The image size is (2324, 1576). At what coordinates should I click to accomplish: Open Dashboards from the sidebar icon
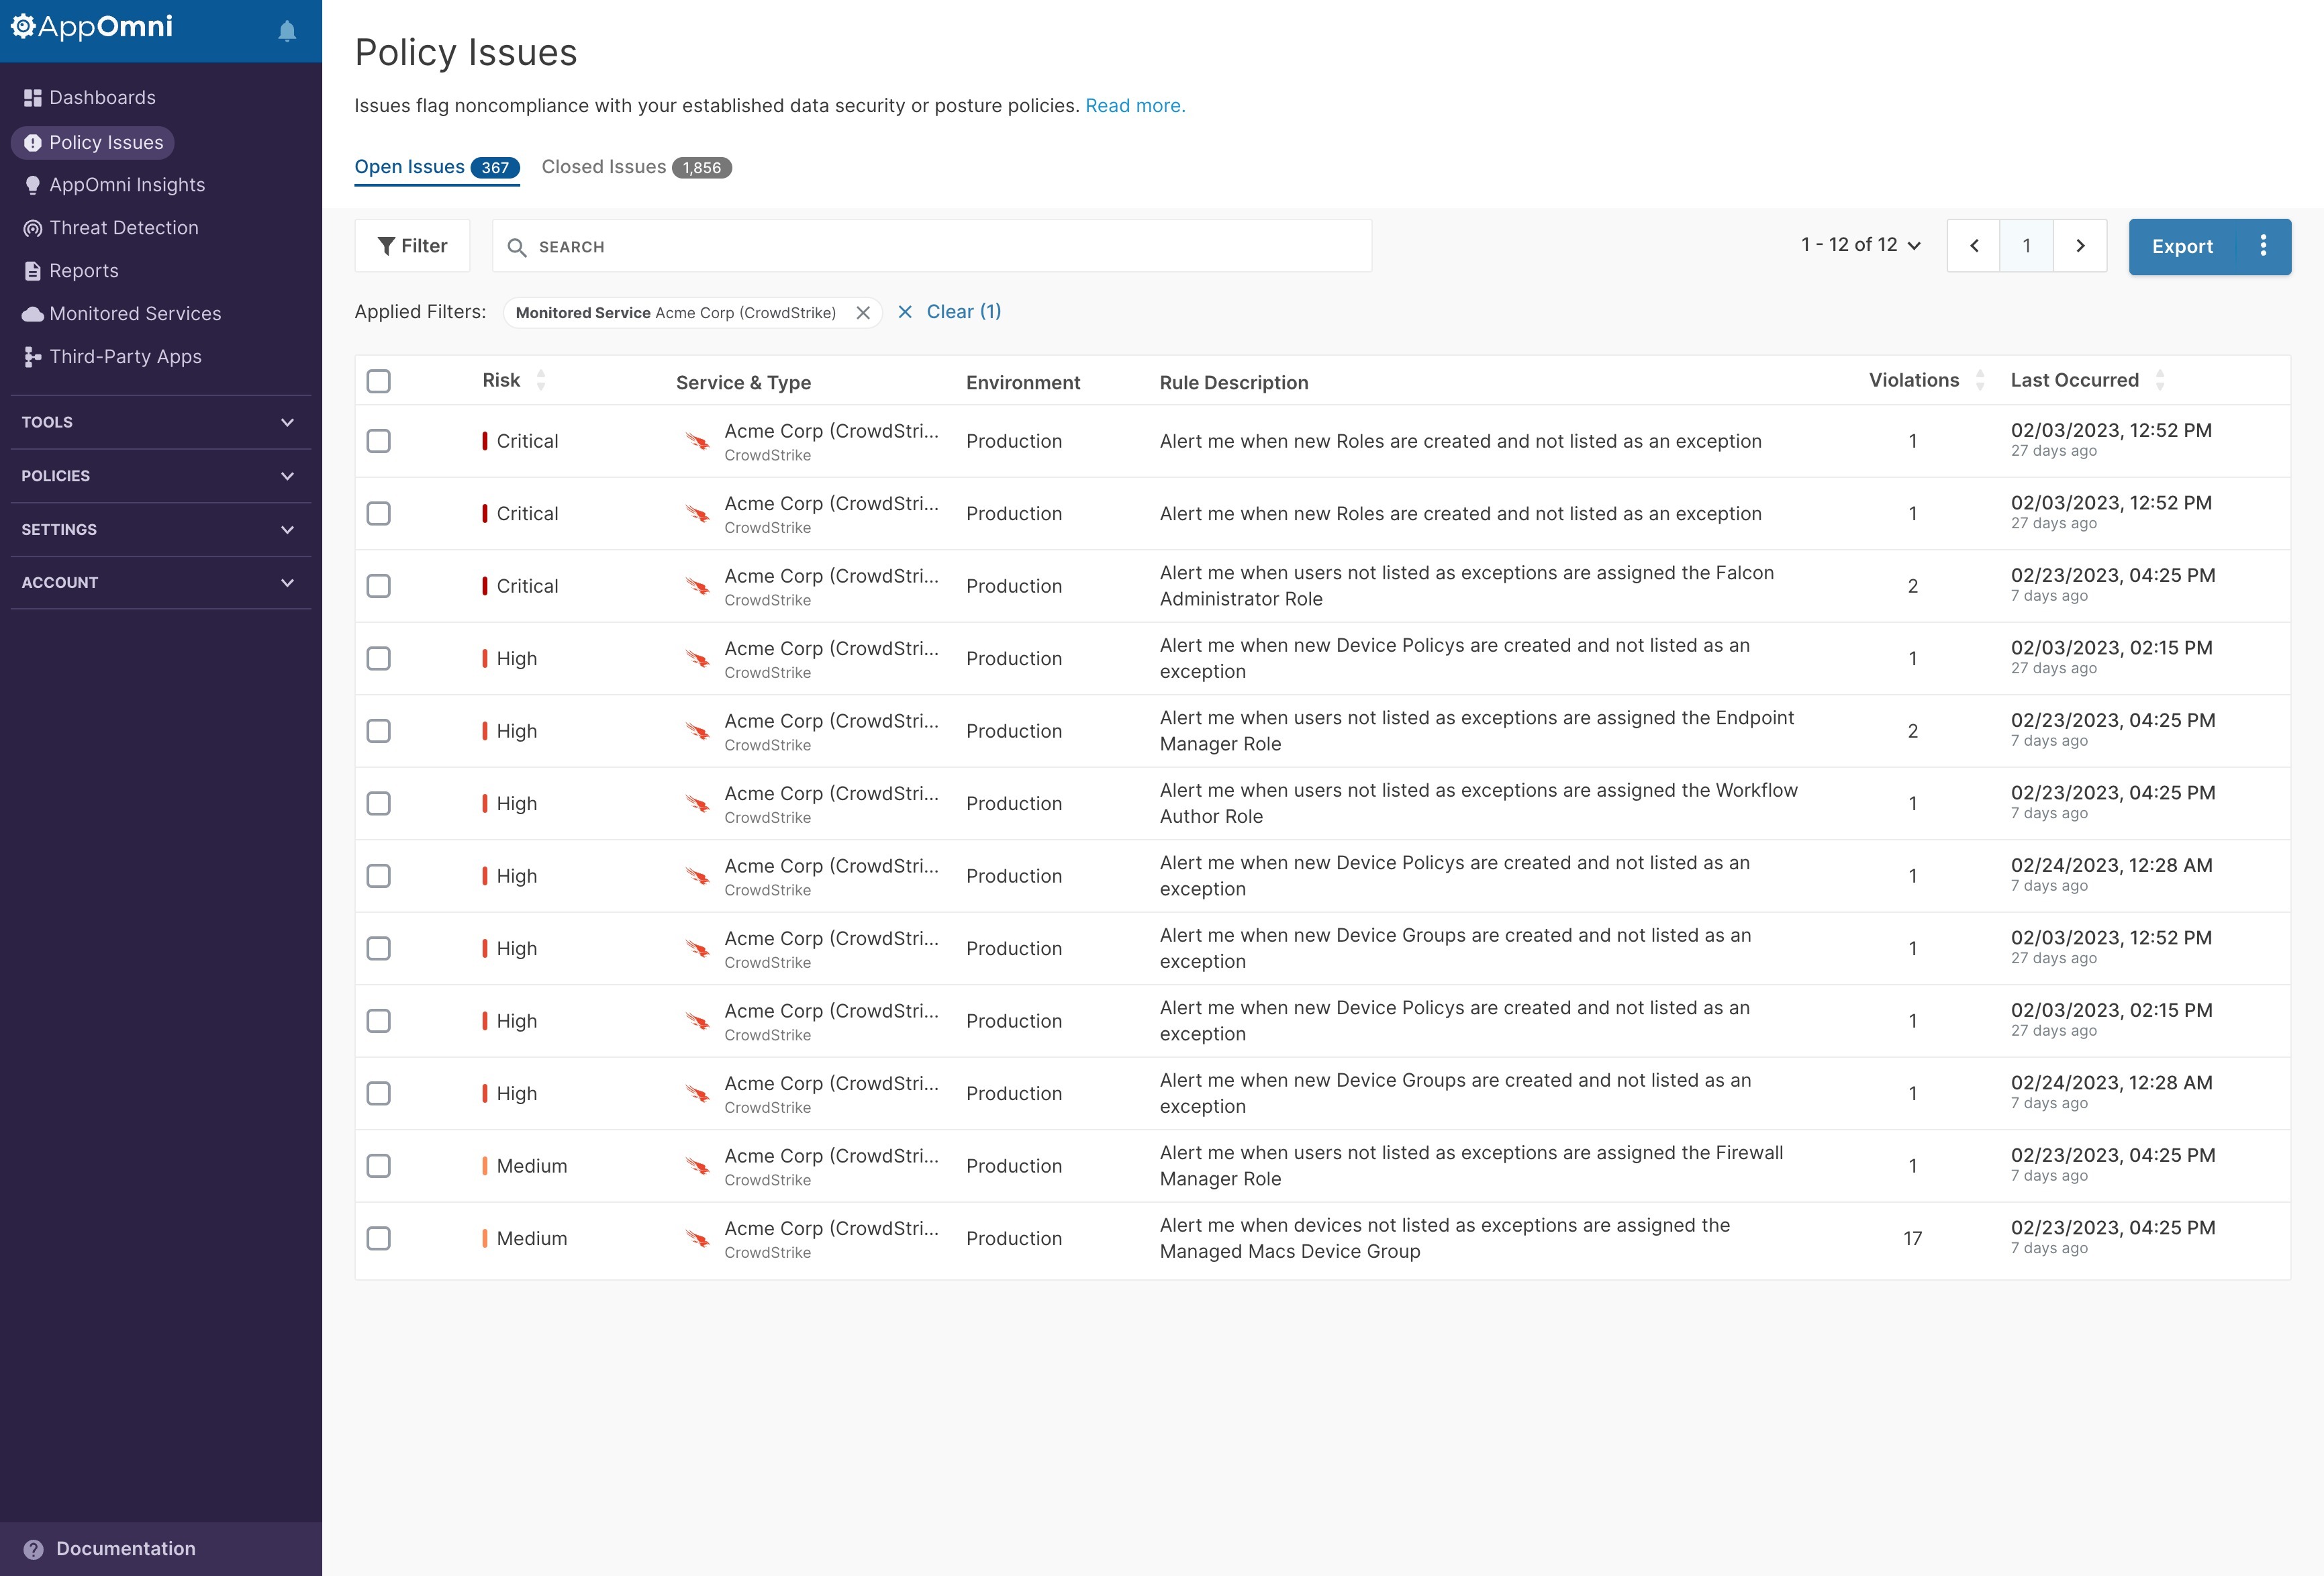click(x=33, y=98)
